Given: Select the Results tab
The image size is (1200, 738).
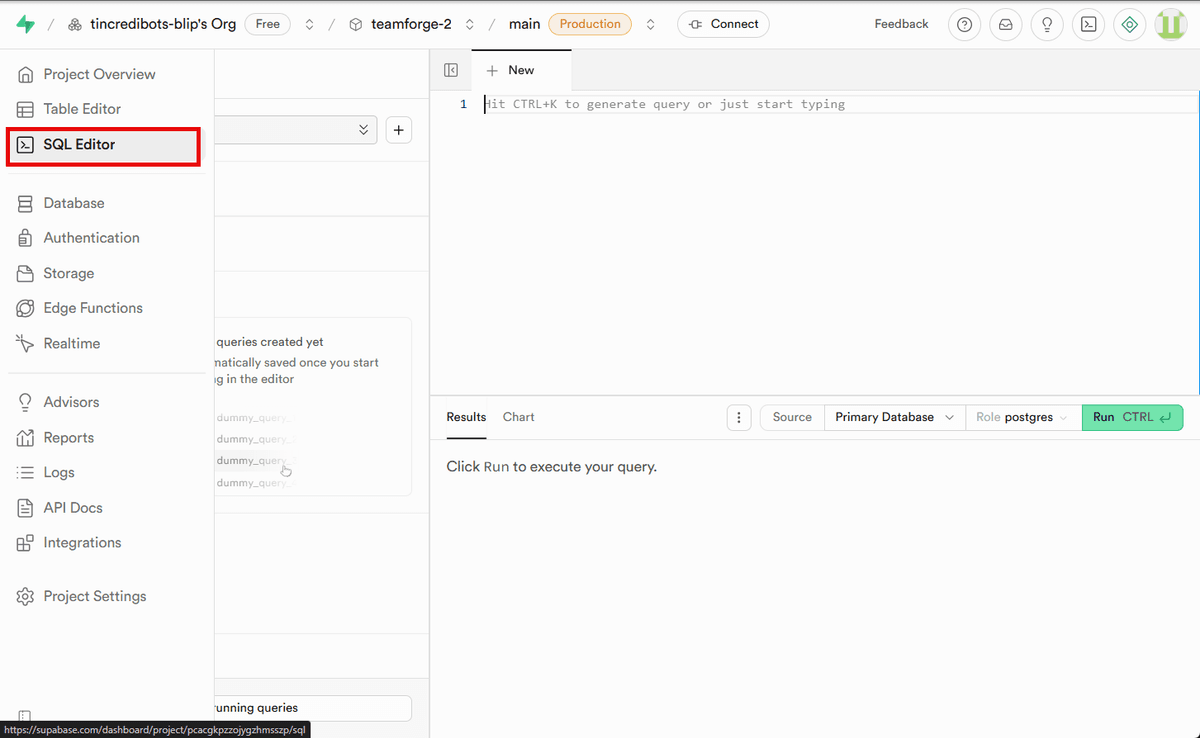Looking at the screenshot, I should click(466, 417).
